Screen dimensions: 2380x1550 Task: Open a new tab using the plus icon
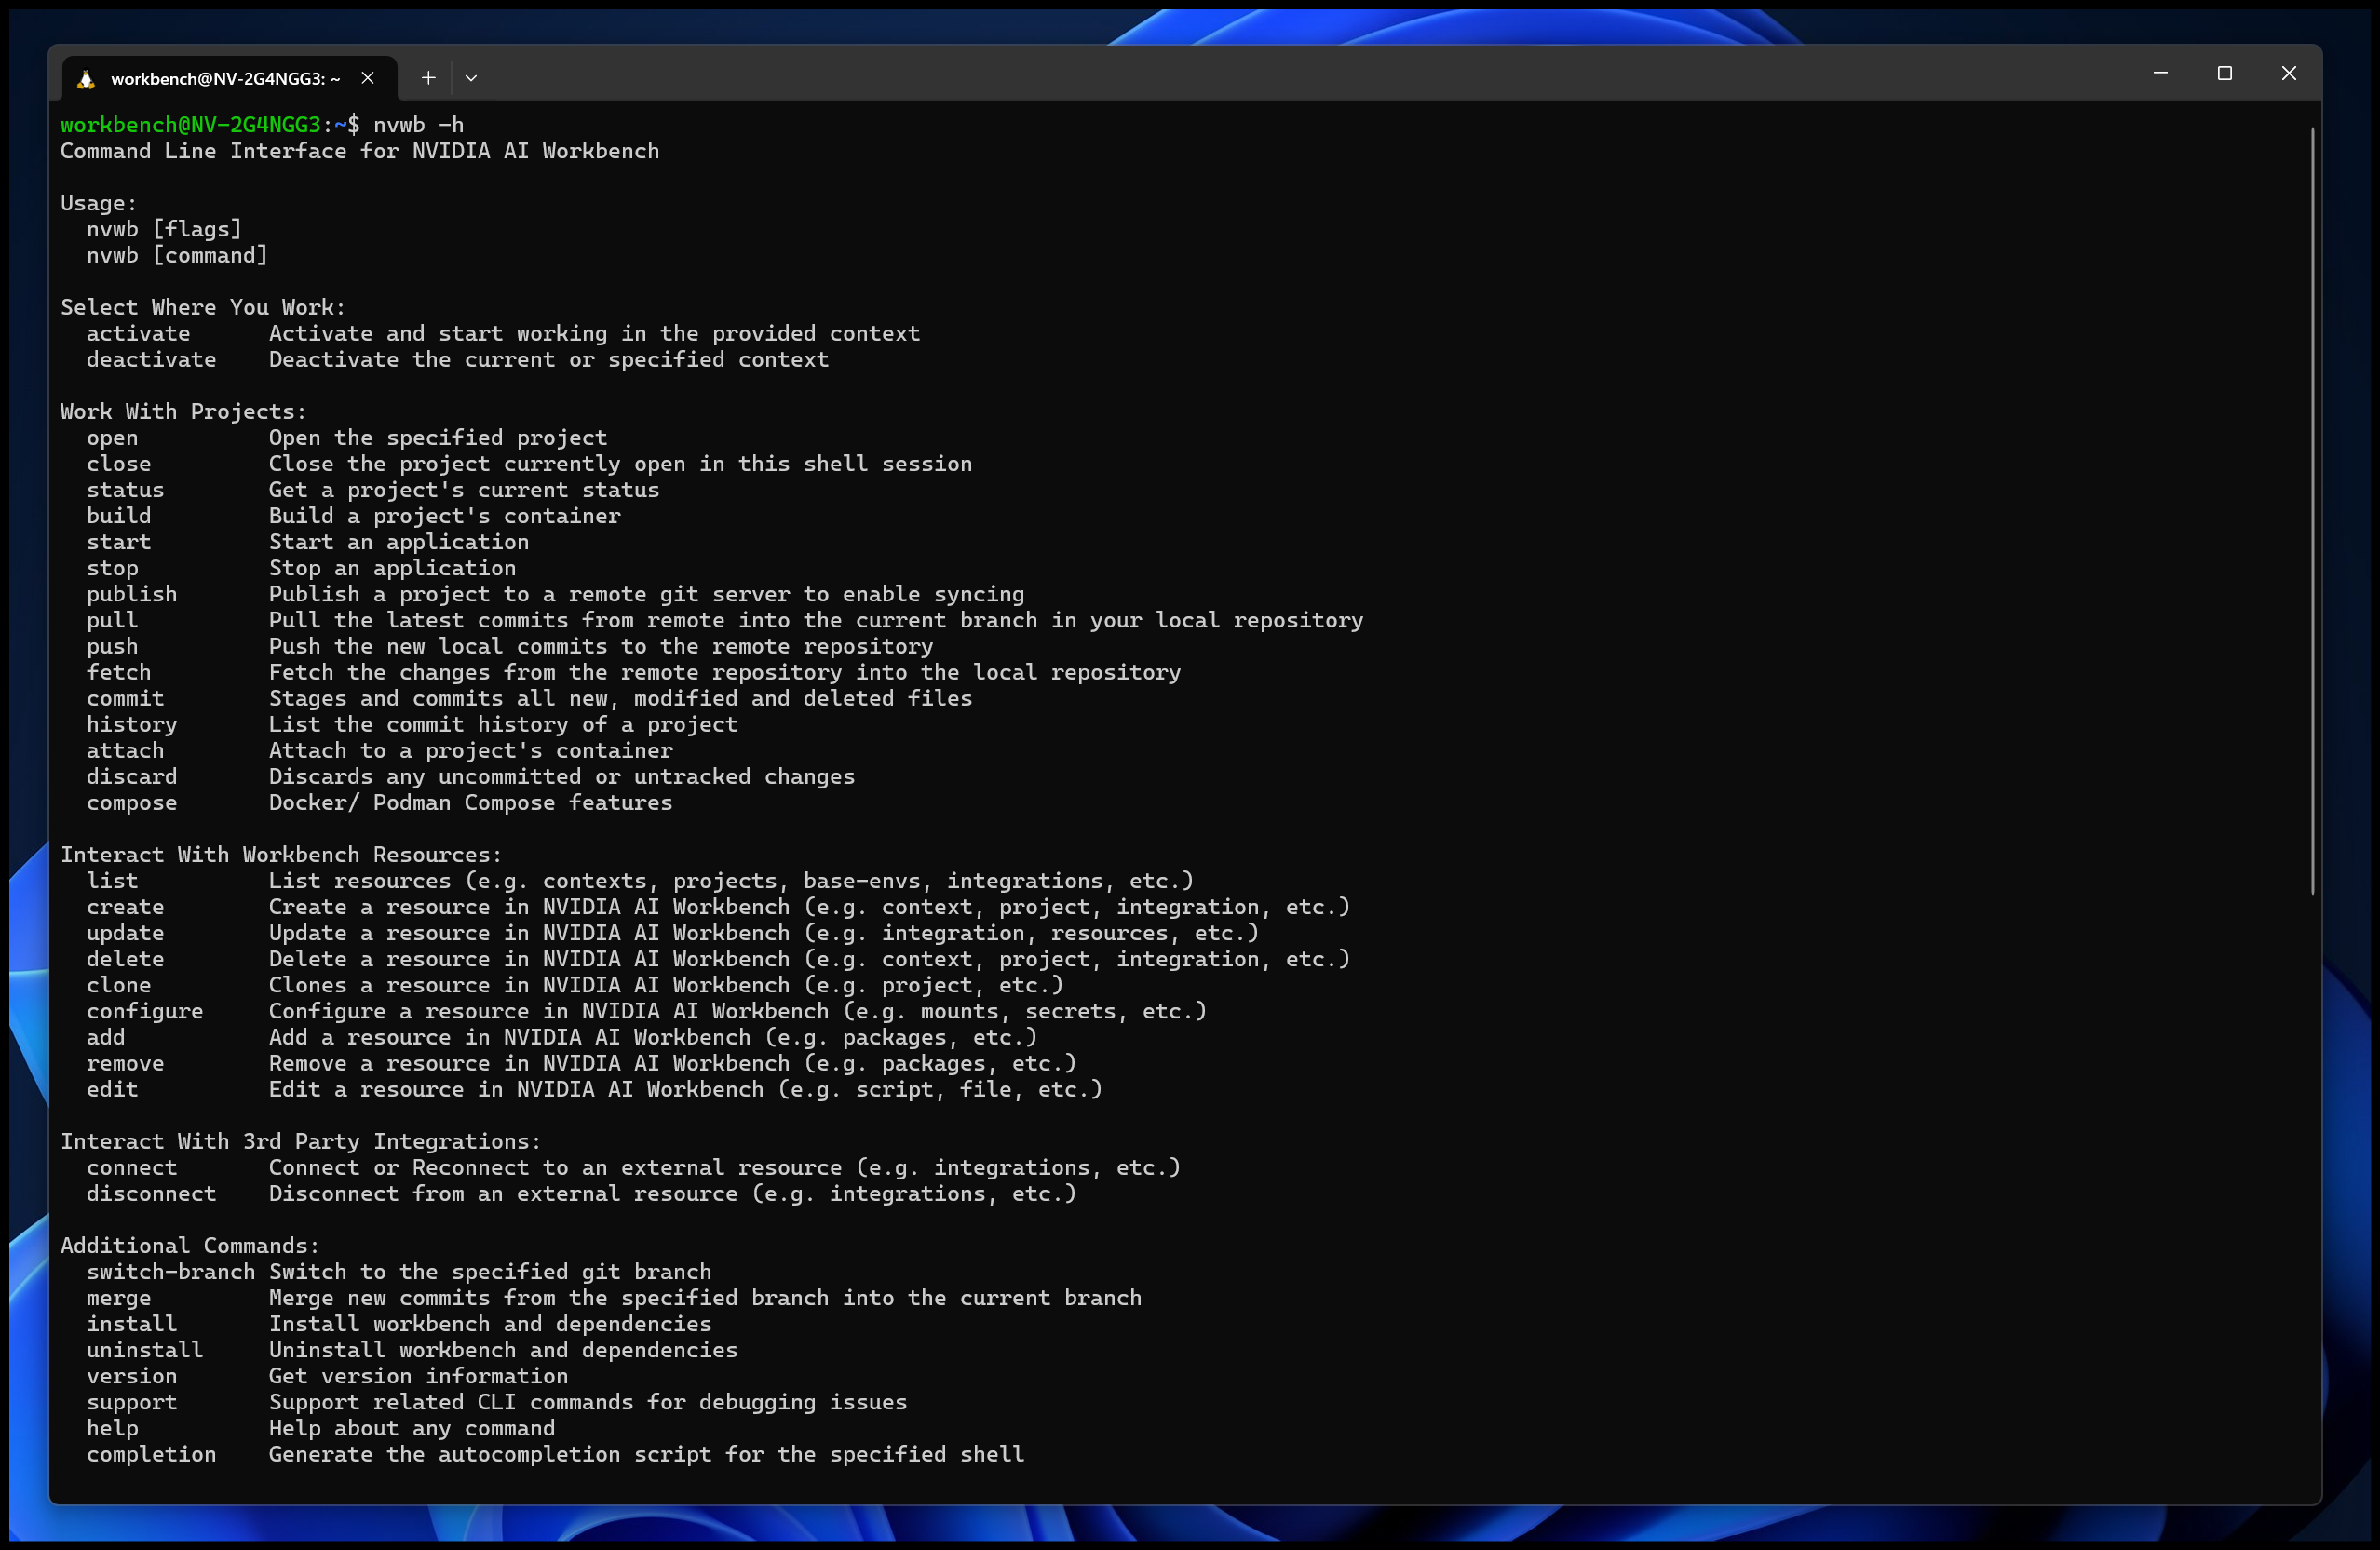(428, 77)
